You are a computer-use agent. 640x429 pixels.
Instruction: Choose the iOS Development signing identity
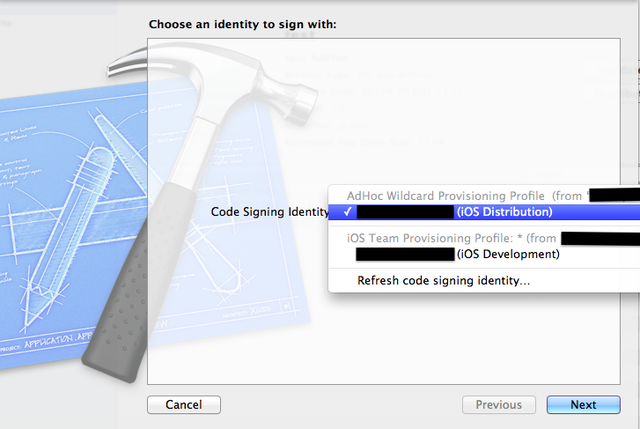pos(507,254)
